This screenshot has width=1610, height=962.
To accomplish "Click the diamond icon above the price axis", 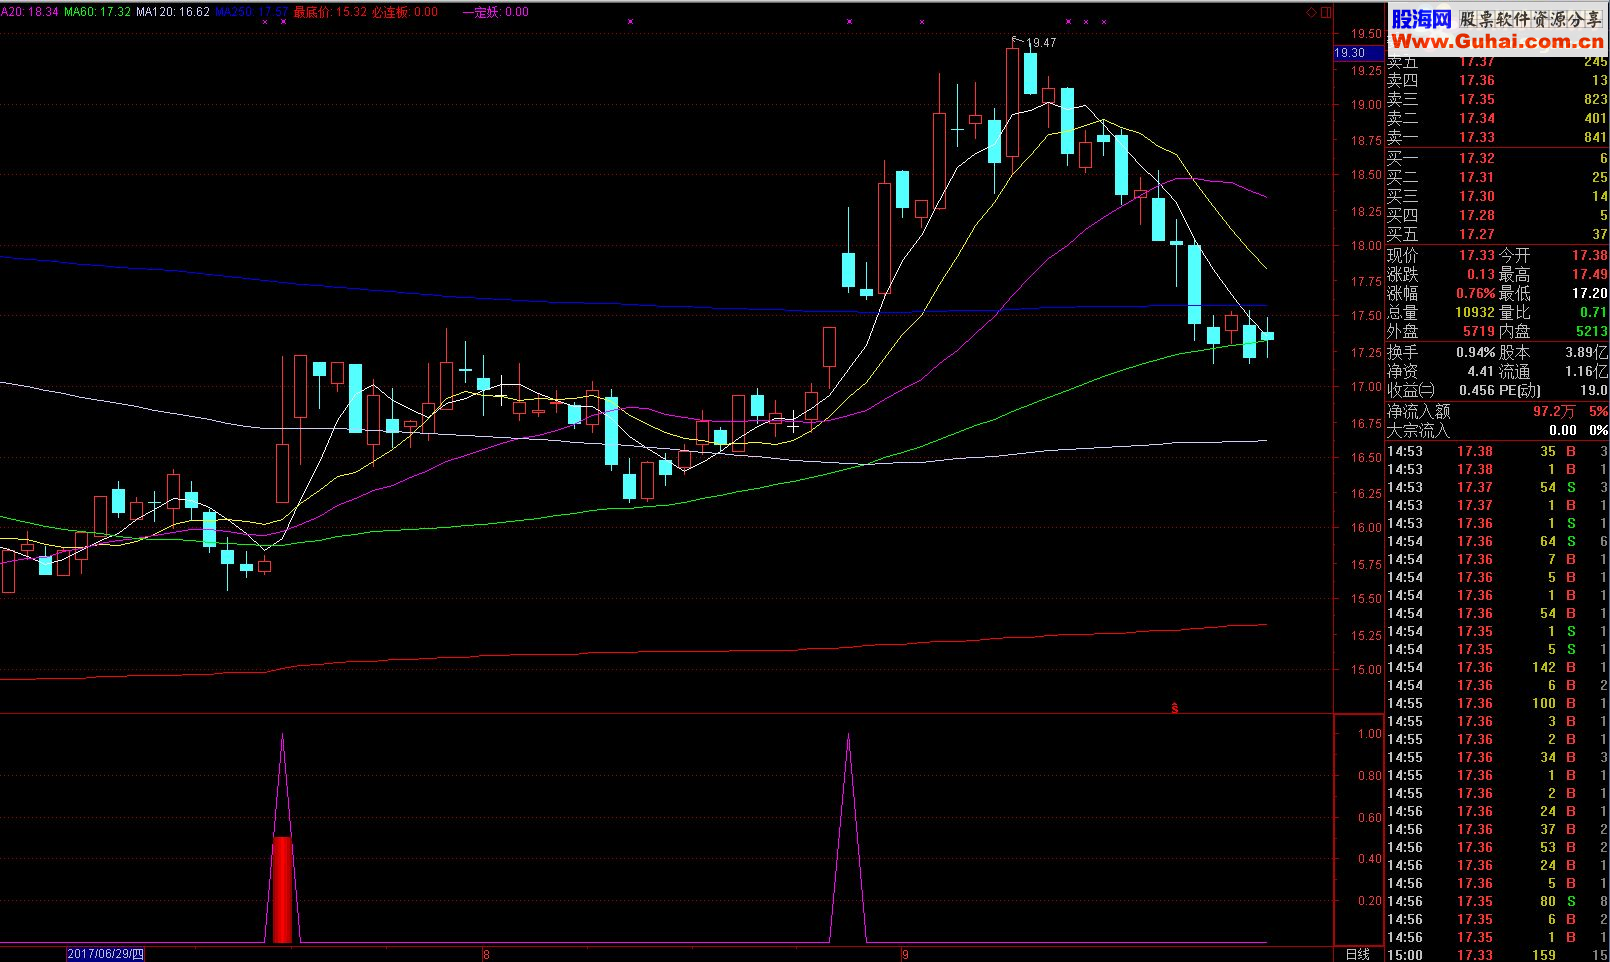I will pos(1311,12).
